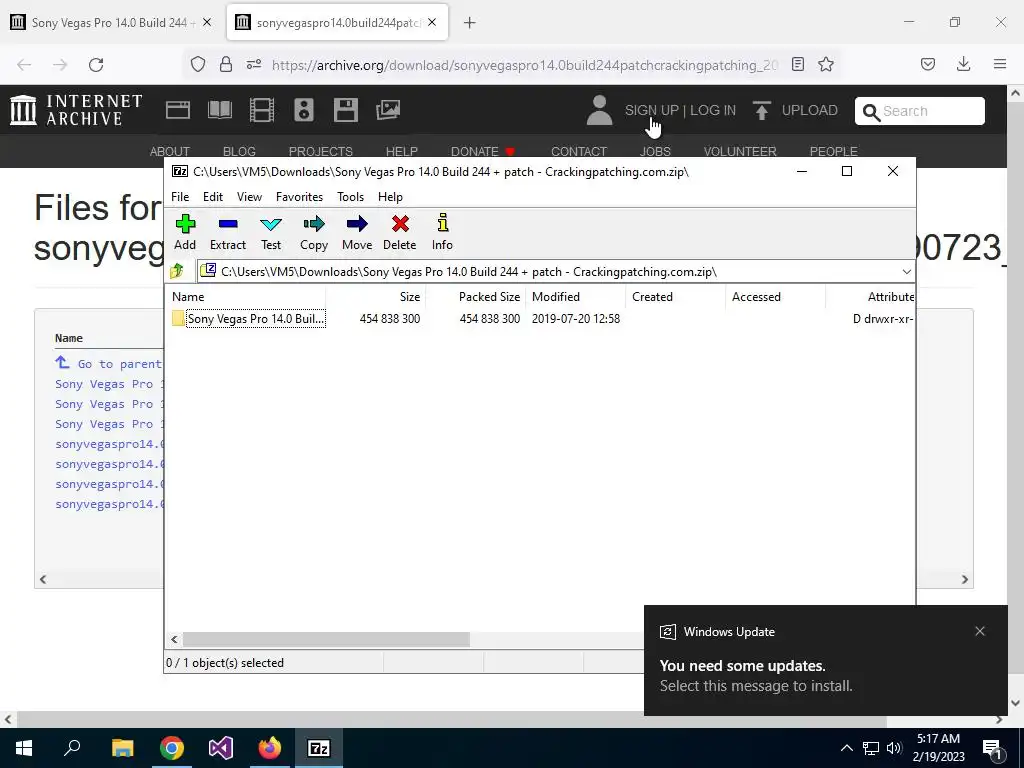Click the user avatar icon
The width and height of the screenshot is (1024, 768).
tap(599, 110)
